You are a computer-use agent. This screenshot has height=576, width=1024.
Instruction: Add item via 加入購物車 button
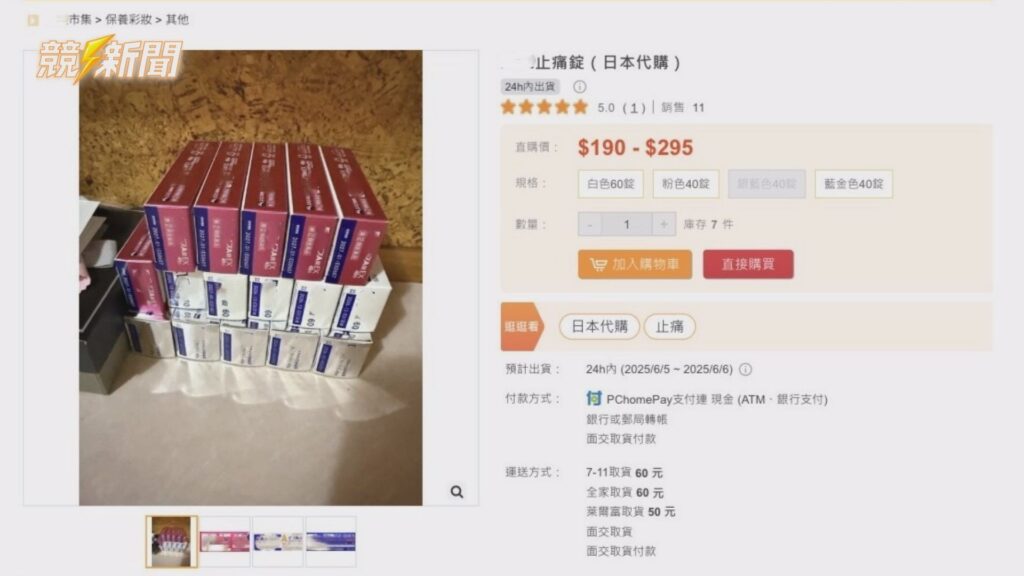tap(635, 264)
